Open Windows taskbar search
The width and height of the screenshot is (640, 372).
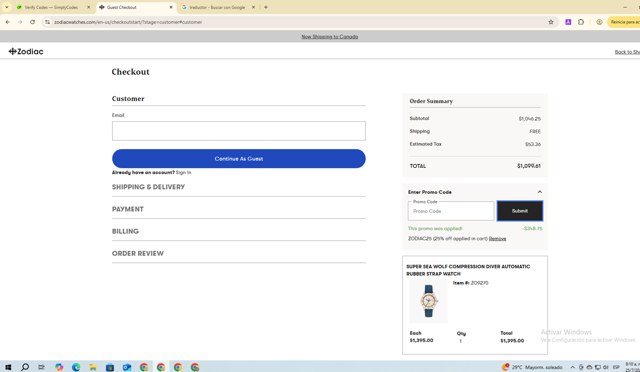point(25,367)
